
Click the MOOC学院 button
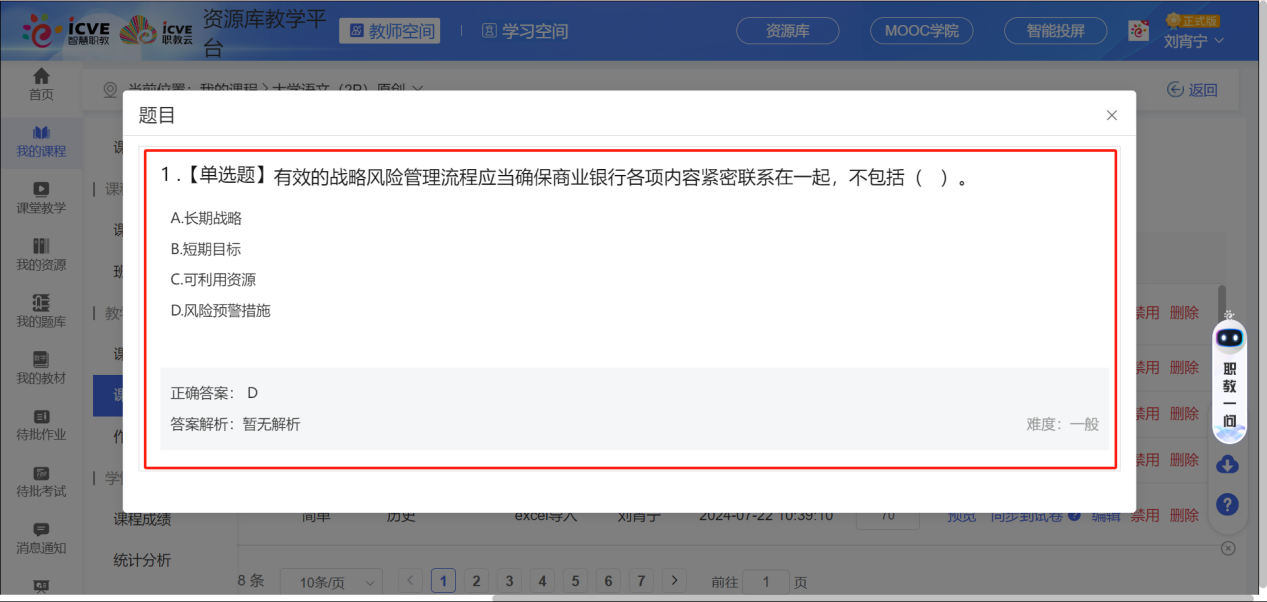pyautogui.click(x=921, y=31)
